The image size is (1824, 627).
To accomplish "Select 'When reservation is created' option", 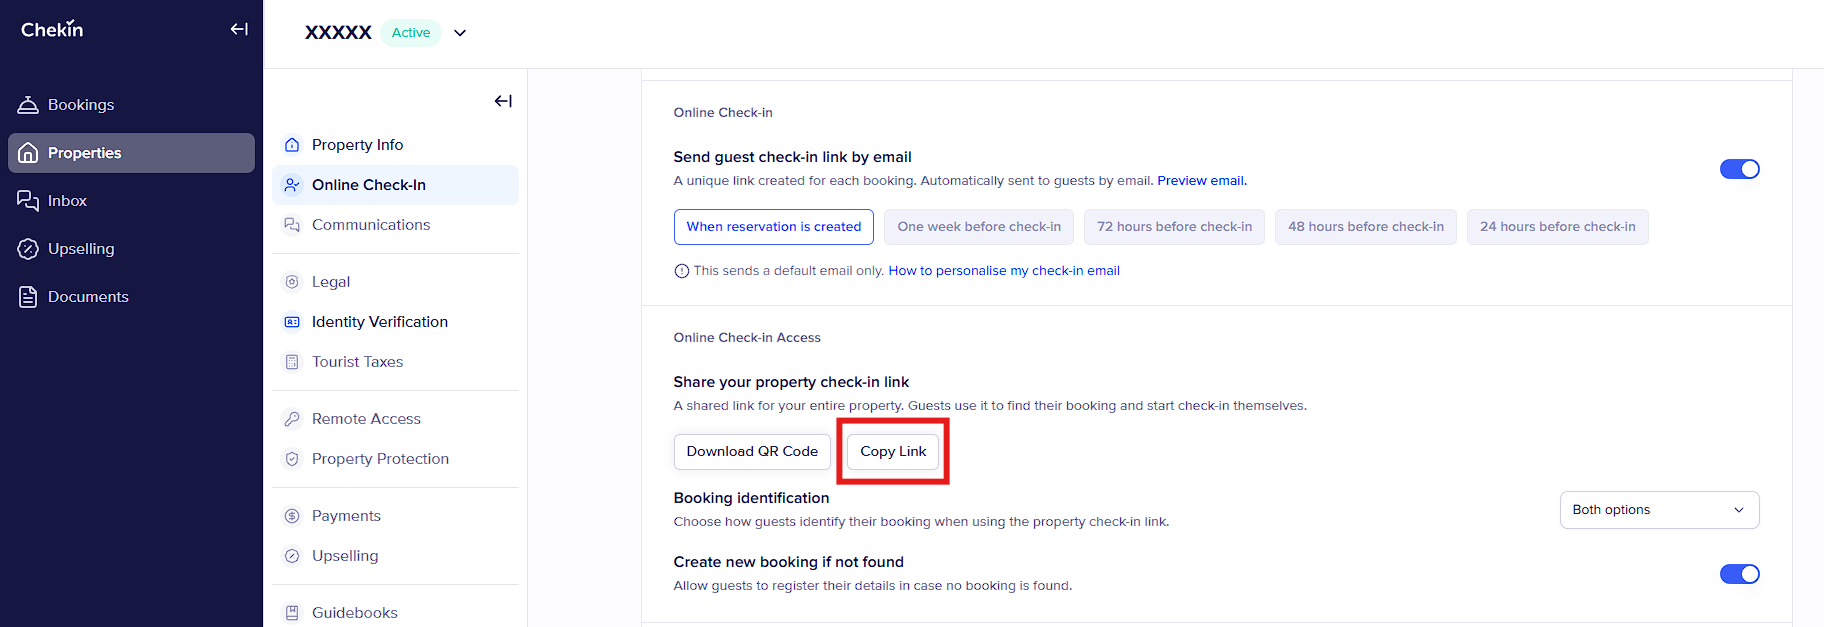I will [x=773, y=227].
